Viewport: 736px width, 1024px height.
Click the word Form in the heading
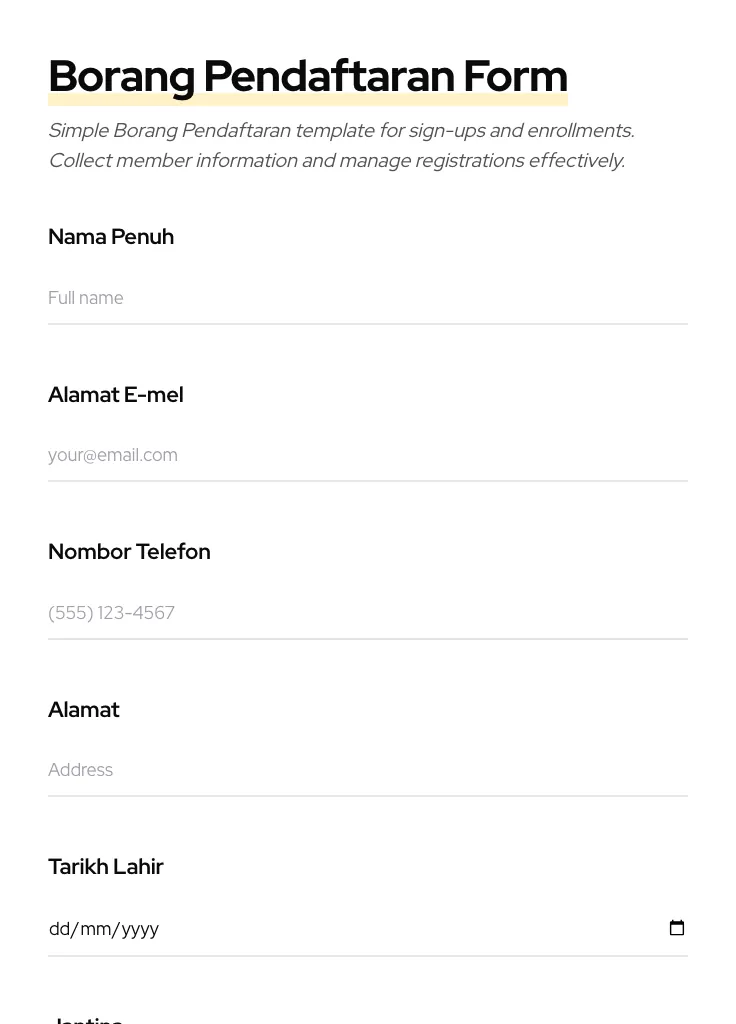click(515, 77)
